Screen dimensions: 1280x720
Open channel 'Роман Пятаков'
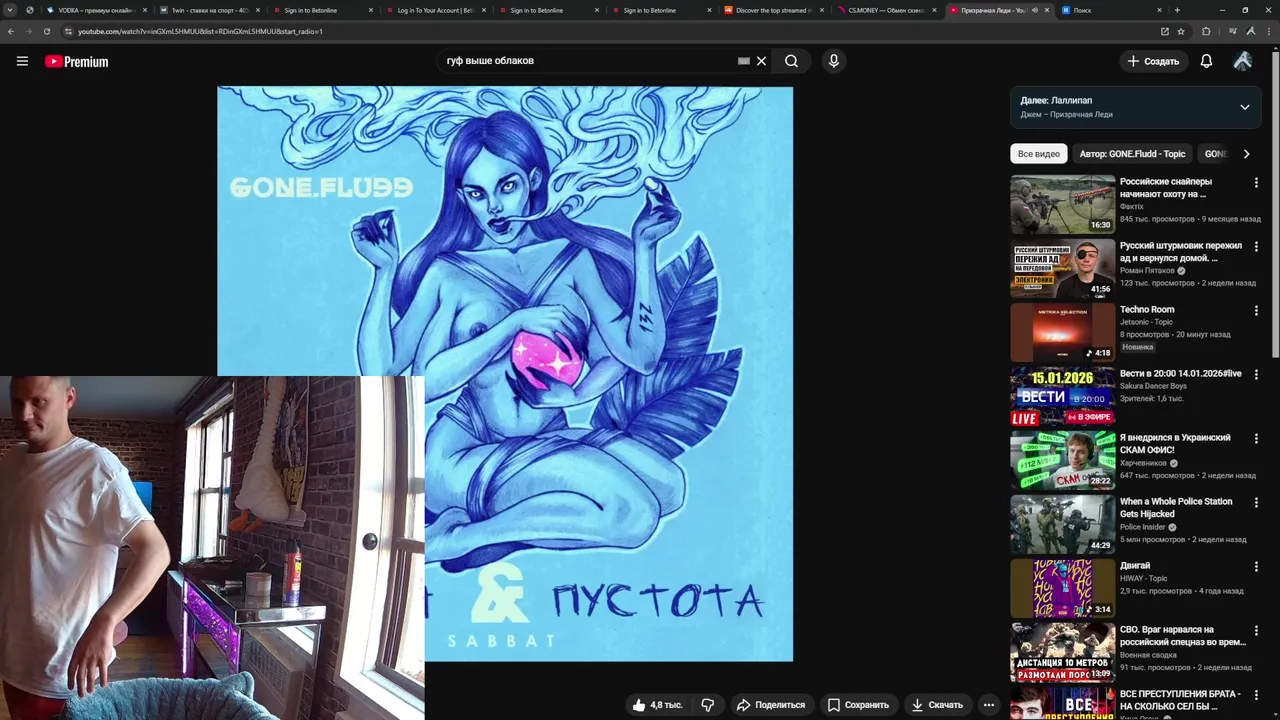click(1147, 271)
